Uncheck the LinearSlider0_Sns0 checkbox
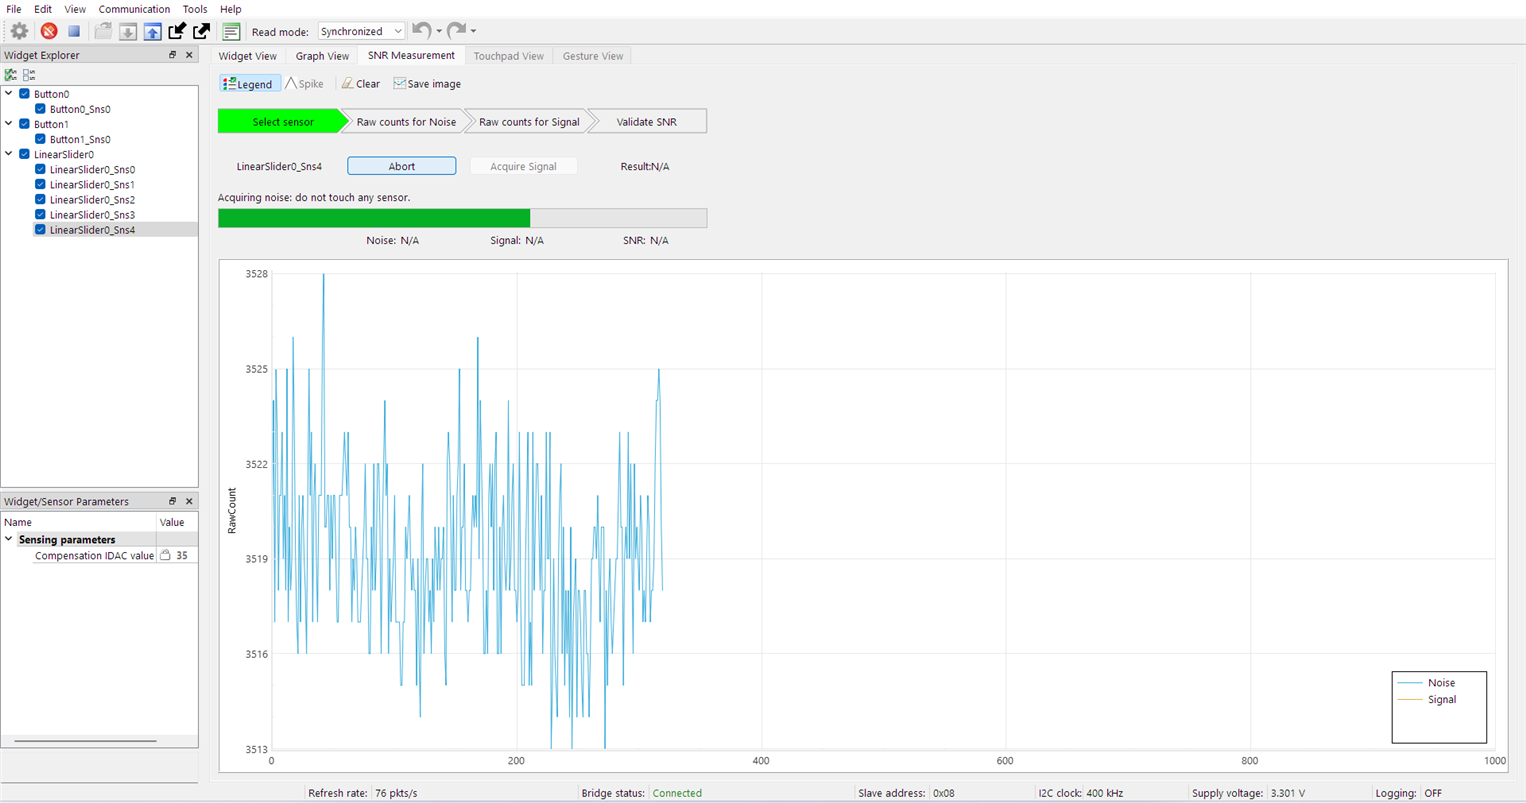The image size is (1526, 803). 40,169
